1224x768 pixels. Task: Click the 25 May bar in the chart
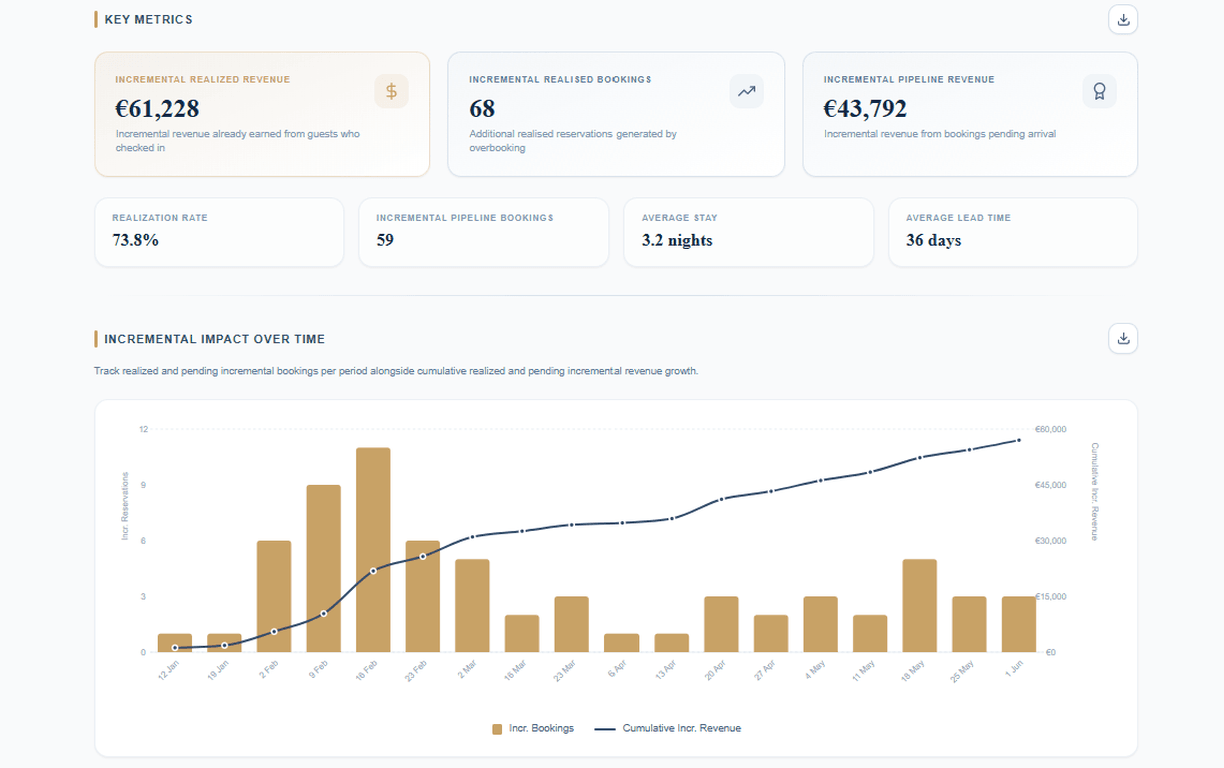coord(969,624)
